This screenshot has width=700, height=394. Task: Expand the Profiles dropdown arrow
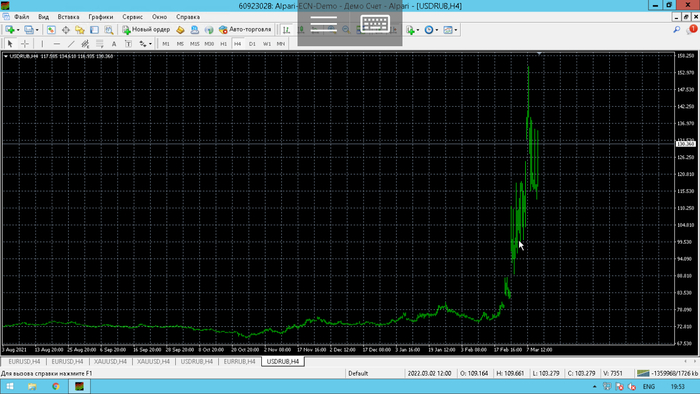(x=37, y=30)
